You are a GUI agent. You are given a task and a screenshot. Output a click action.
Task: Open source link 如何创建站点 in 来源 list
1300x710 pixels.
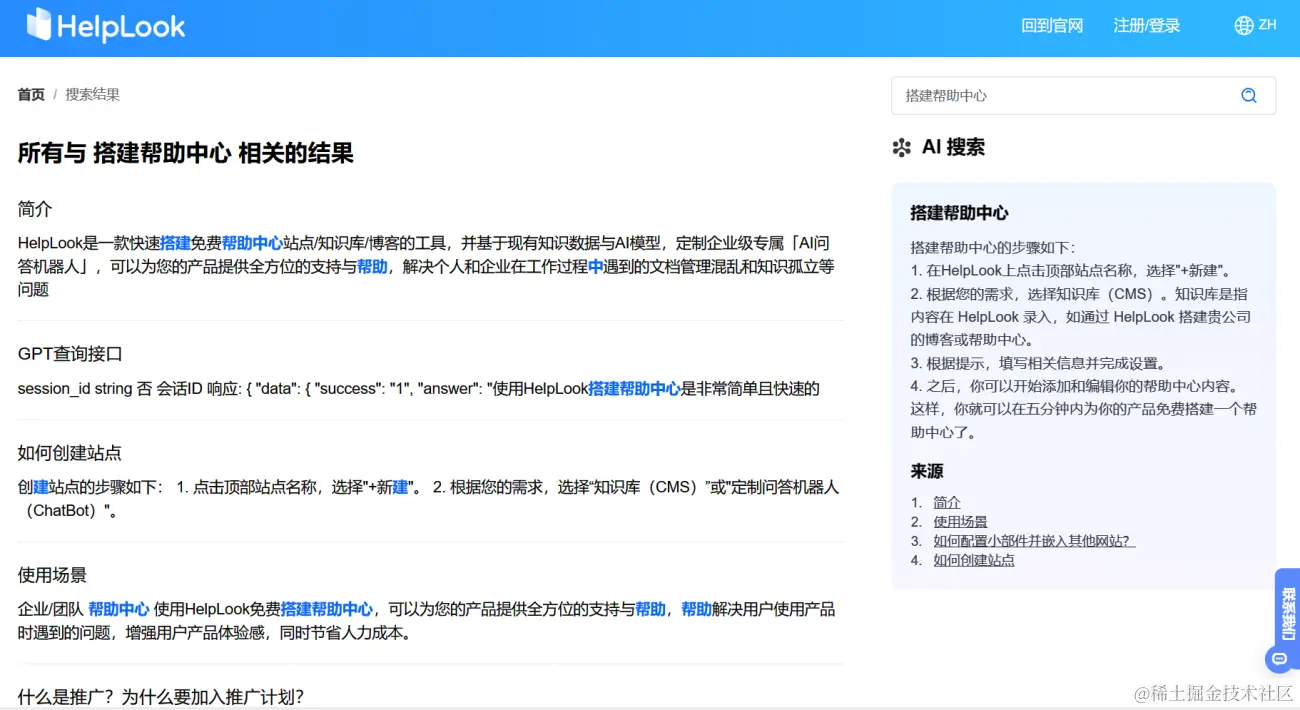pos(974,560)
